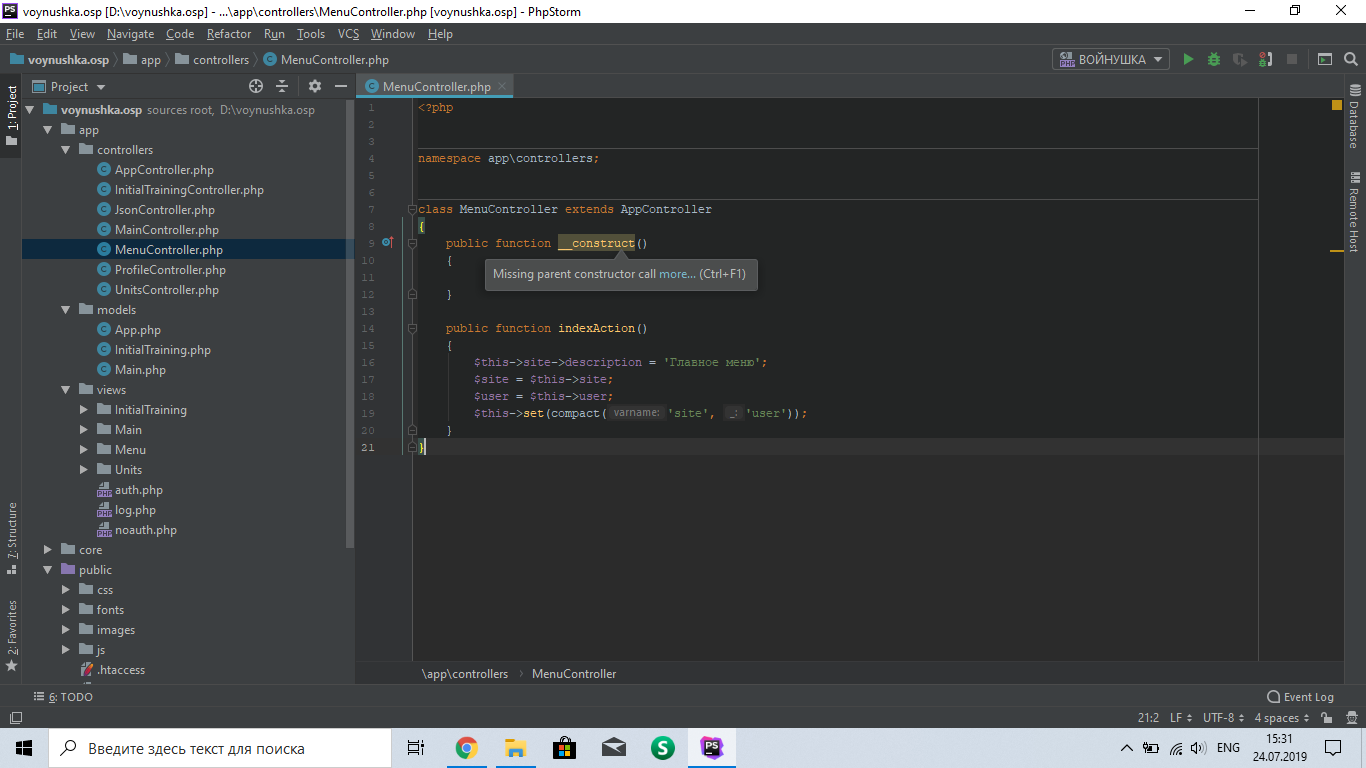Open .htaccess file in public folder

pyautogui.click(x=121, y=670)
